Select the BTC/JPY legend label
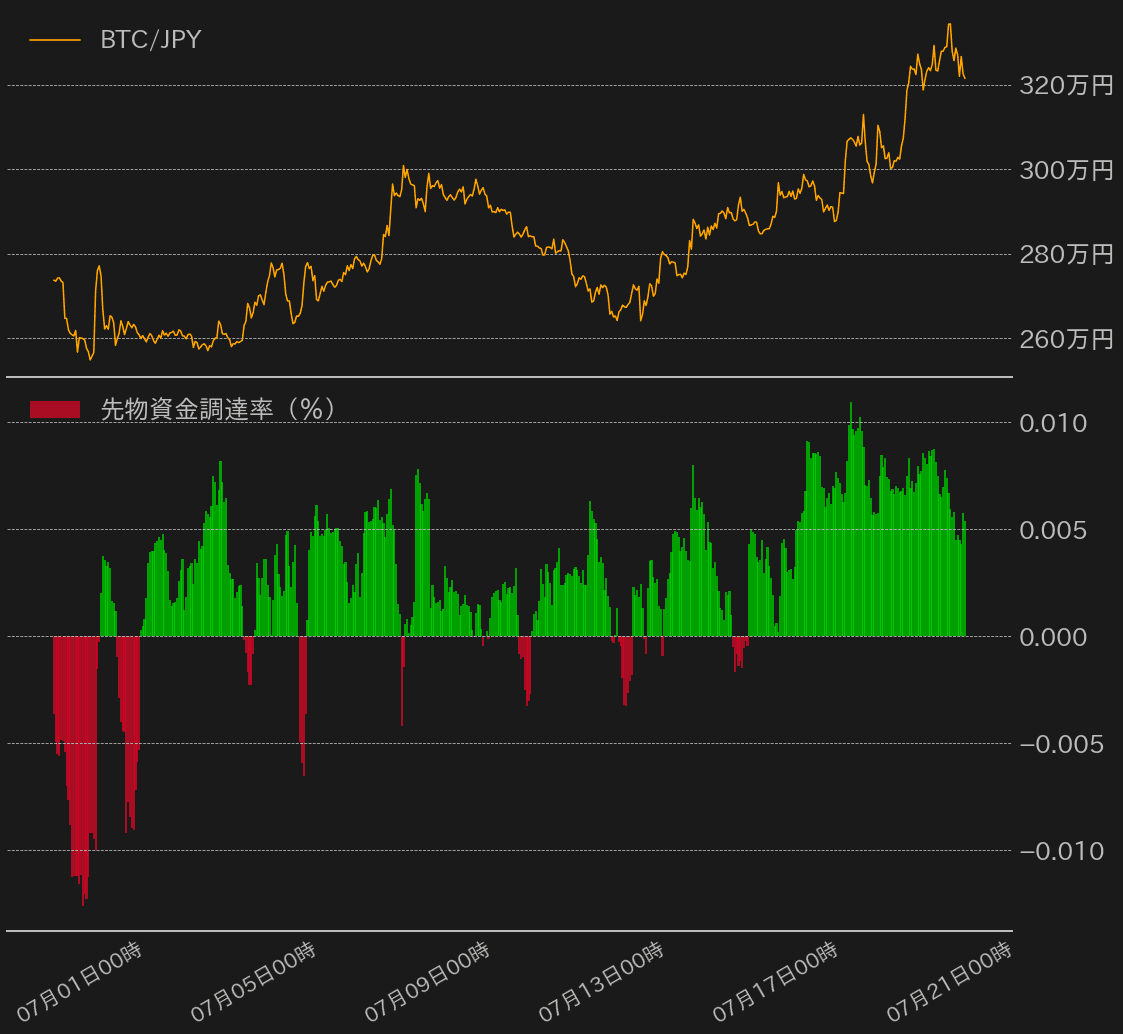 point(151,40)
